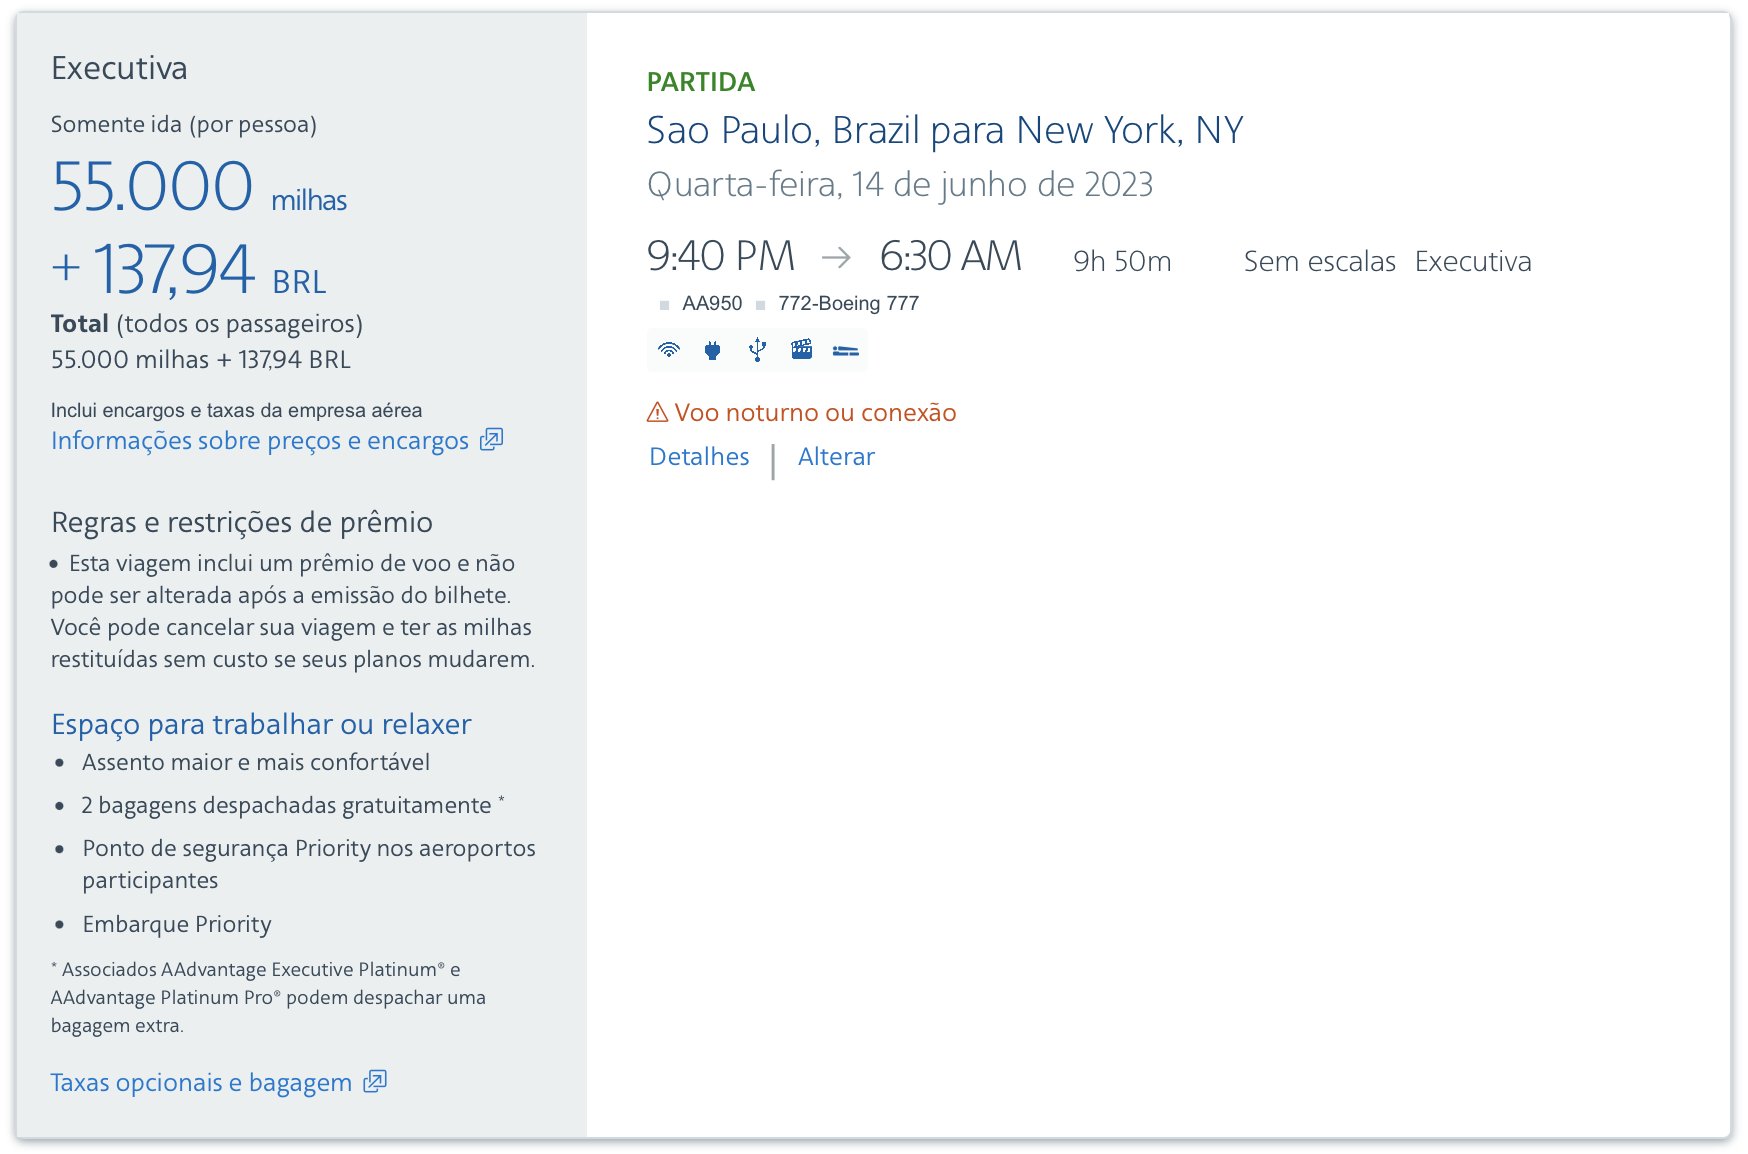Click the Sem escalas label
This screenshot has height=1154, width=1748.
(1319, 261)
